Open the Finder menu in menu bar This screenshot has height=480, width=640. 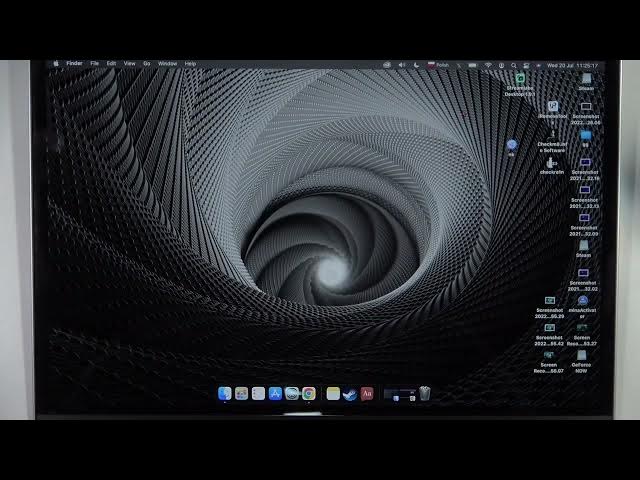(74, 64)
